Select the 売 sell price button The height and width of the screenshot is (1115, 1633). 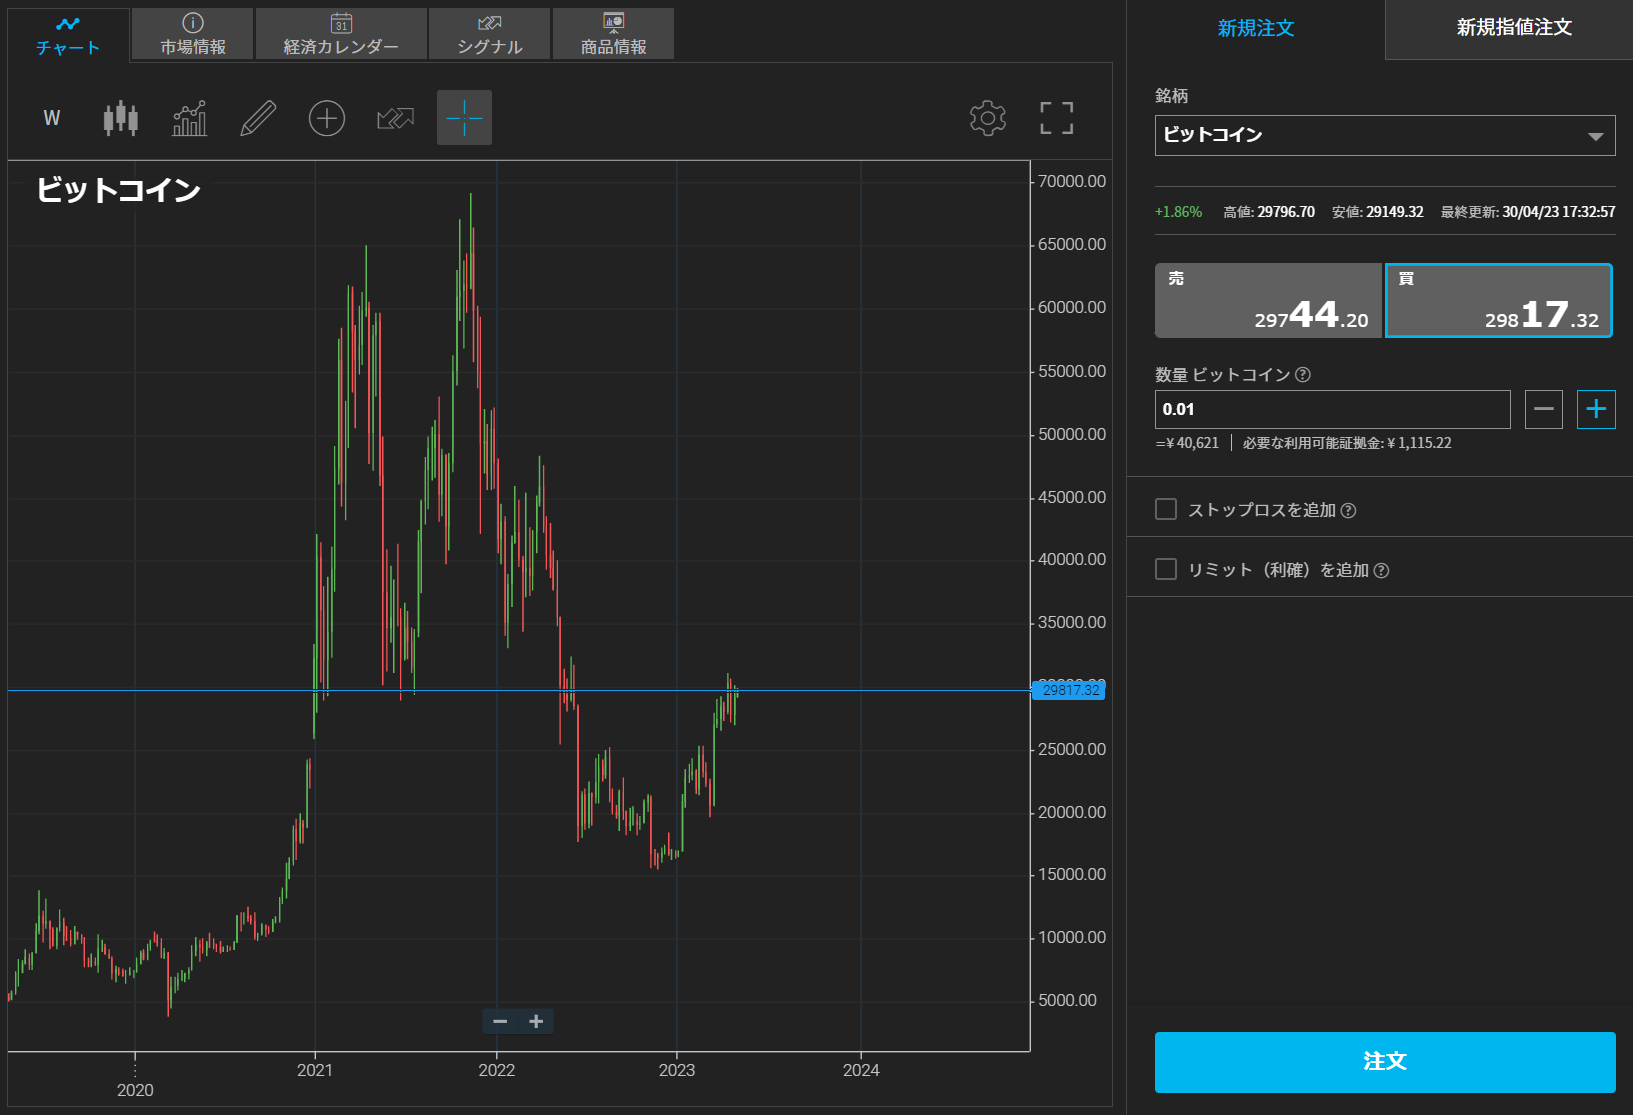[1268, 300]
